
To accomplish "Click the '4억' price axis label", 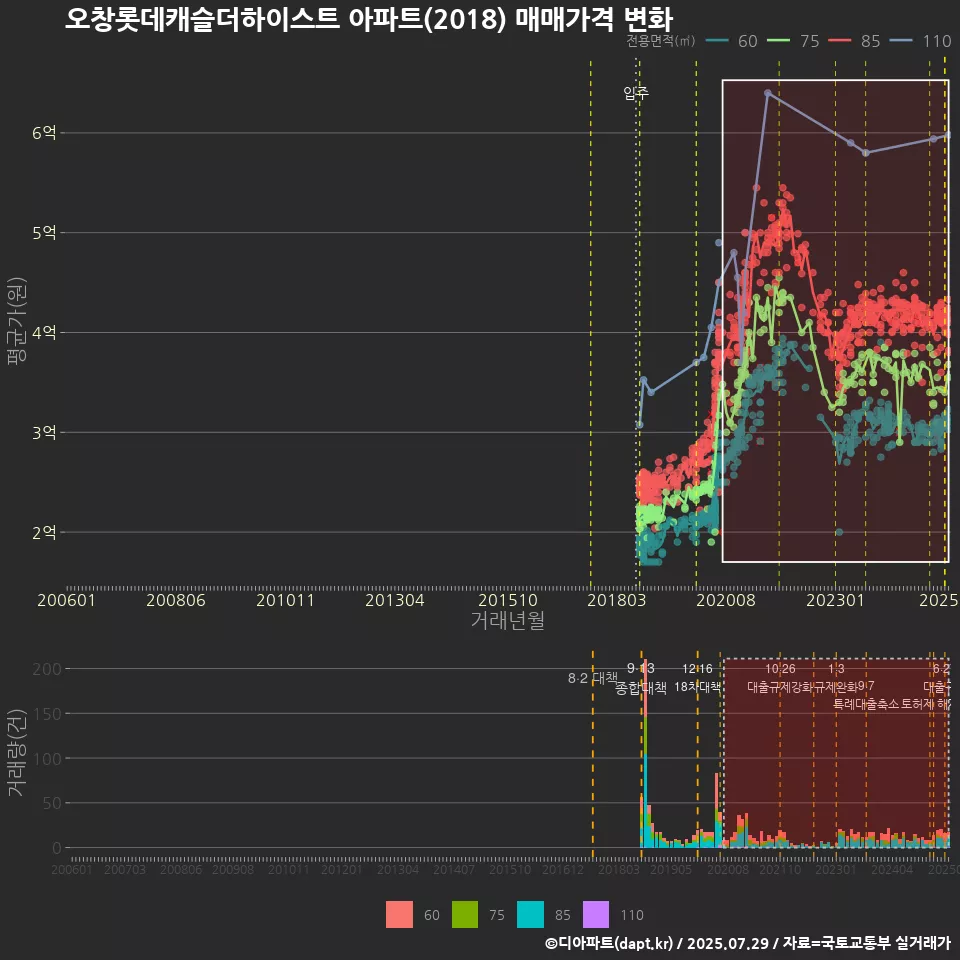I will (x=44, y=332).
